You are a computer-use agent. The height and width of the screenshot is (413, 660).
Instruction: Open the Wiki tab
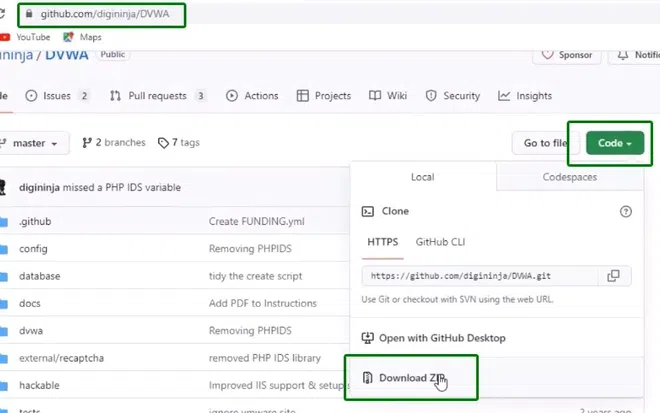pyautogui.click(x=388, y=96)
